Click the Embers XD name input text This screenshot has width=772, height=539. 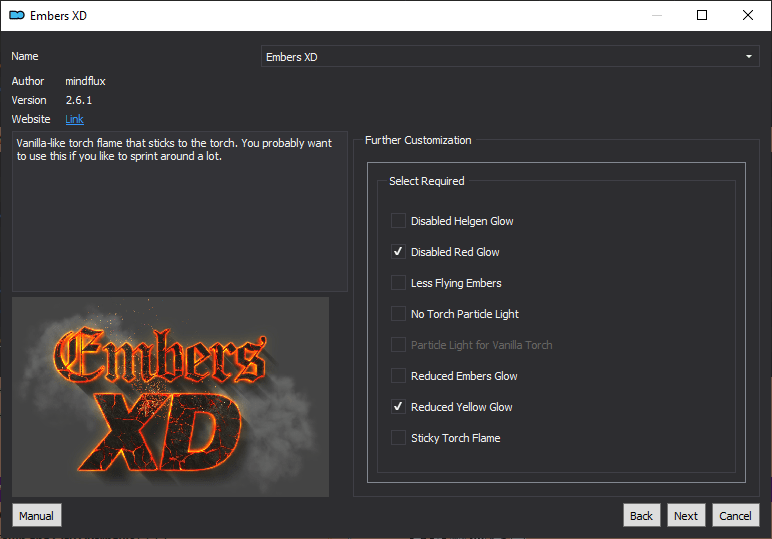pyautogui.click(x=291, y=57)
